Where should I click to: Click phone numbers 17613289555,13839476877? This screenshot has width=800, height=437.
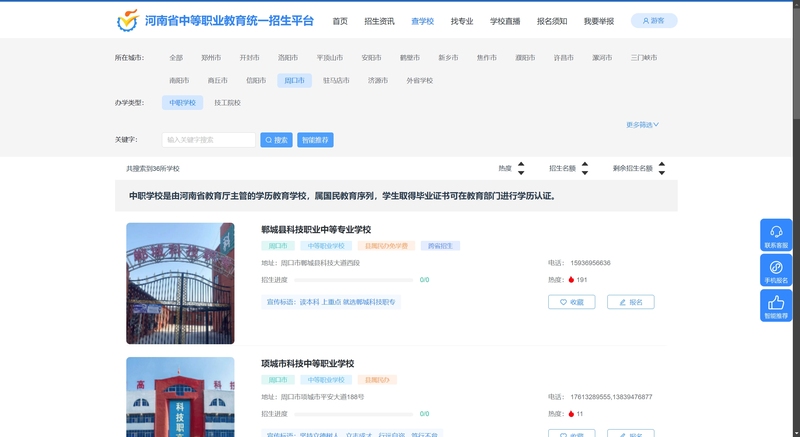(611, 397)
